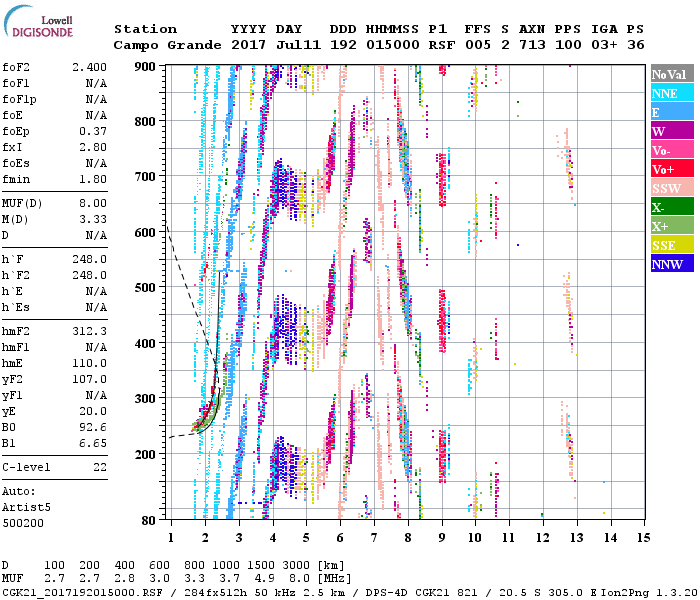Click the 10 MHz frequency axis label

coord(475,538)
